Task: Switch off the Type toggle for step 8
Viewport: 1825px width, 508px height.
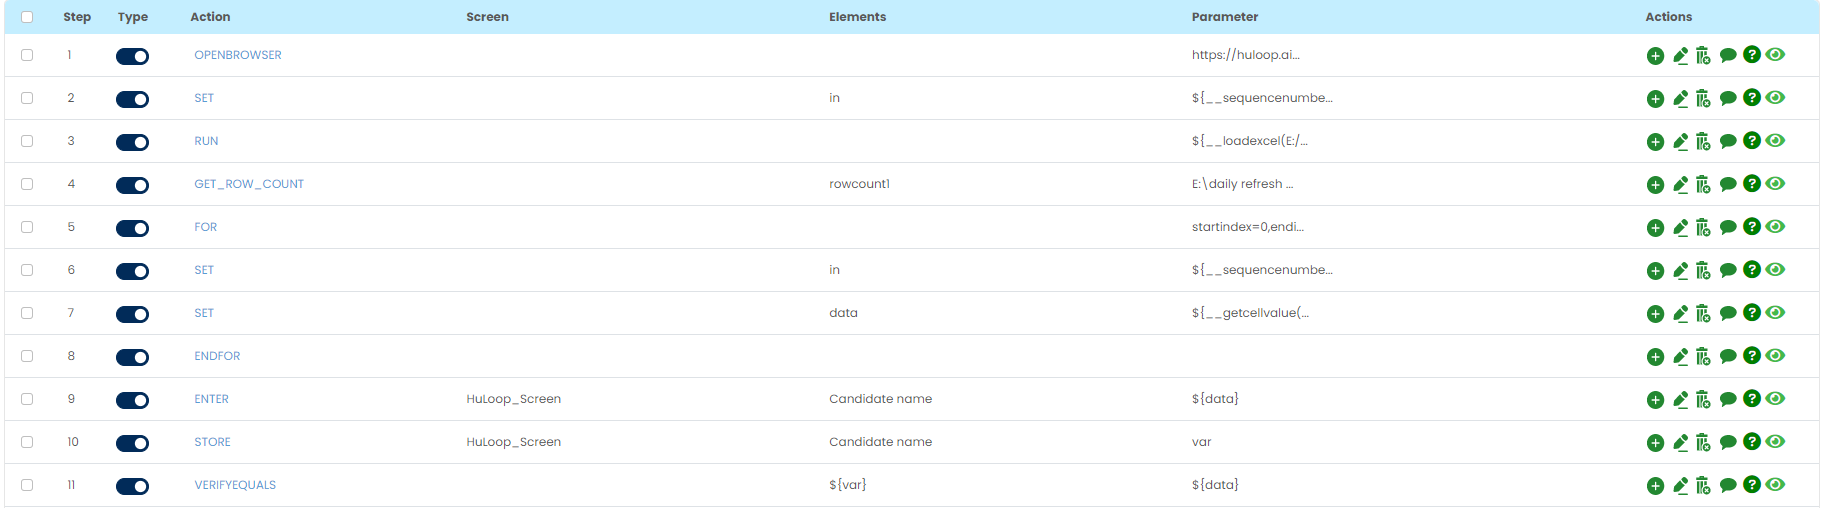Action: pyautogui.click(x=132, y=357)
